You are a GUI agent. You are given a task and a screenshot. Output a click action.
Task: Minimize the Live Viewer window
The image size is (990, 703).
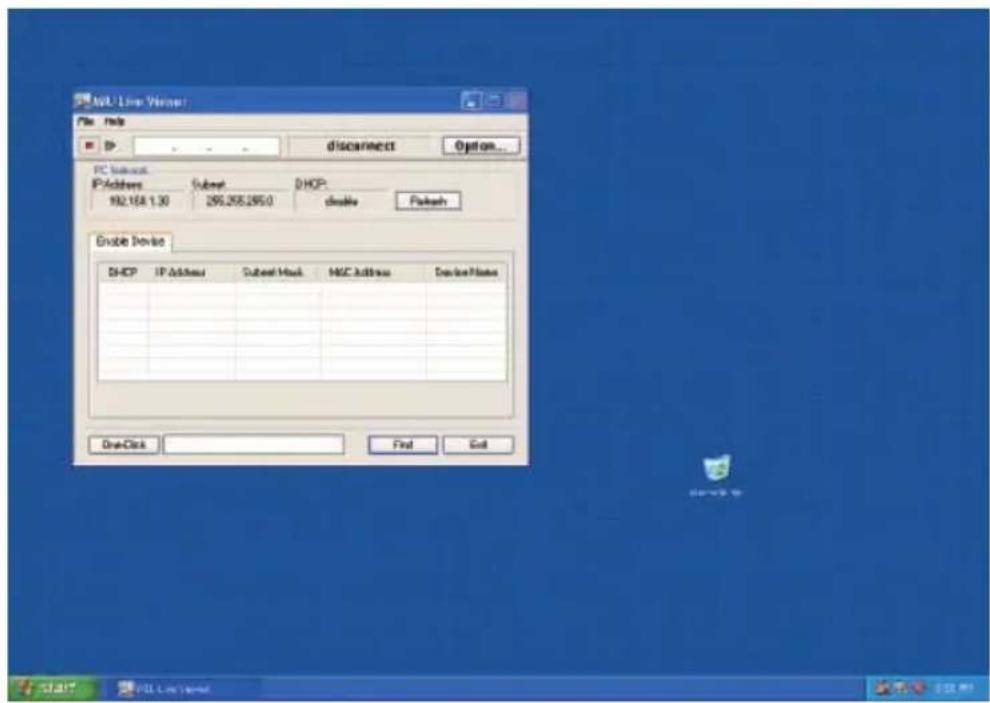point(472,101)
